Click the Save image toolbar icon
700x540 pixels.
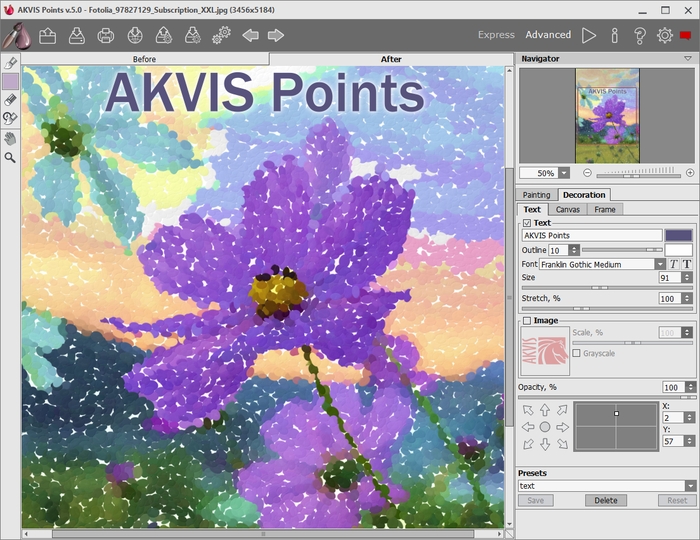click(x=77, y=35)
